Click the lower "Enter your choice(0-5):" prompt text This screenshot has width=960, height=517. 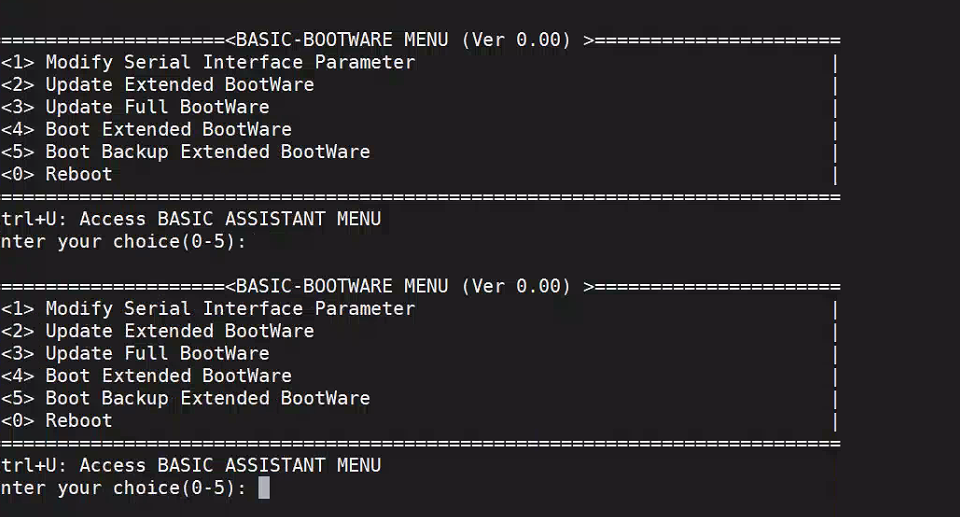123,488
